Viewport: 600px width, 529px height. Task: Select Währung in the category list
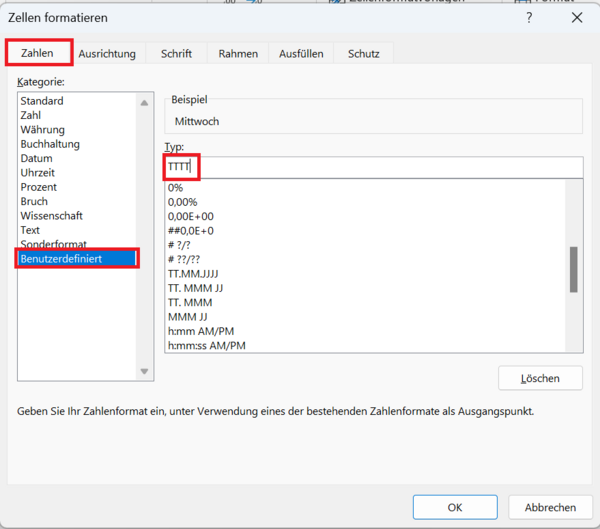(x=43, y=130)
